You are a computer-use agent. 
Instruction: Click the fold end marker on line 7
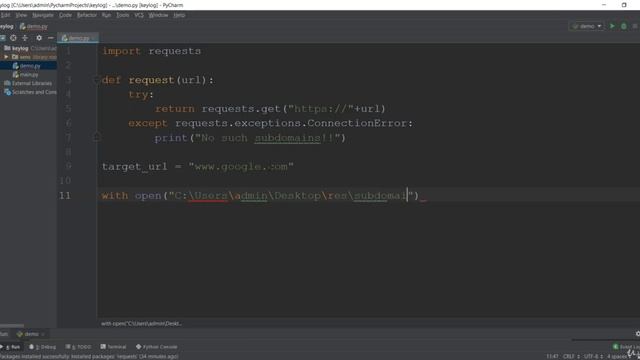click(x=96, y=138)
